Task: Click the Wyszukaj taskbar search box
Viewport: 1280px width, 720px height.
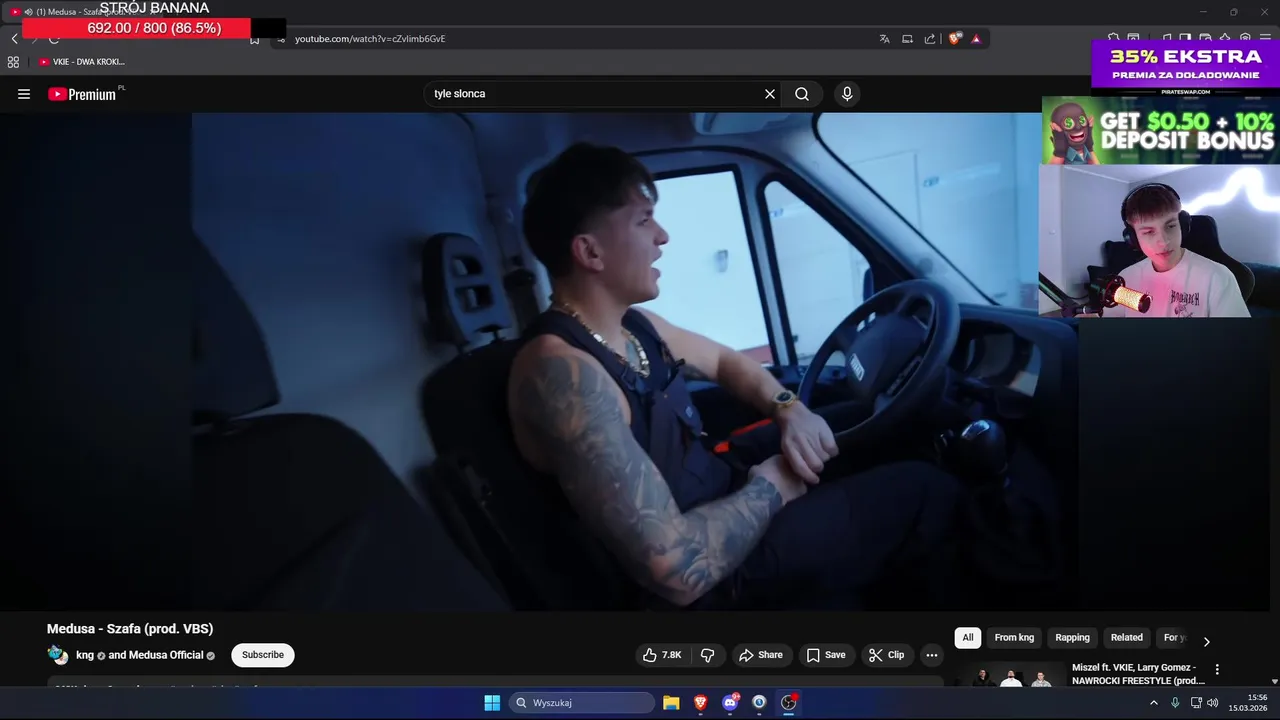Action: [x=583, y=702]
